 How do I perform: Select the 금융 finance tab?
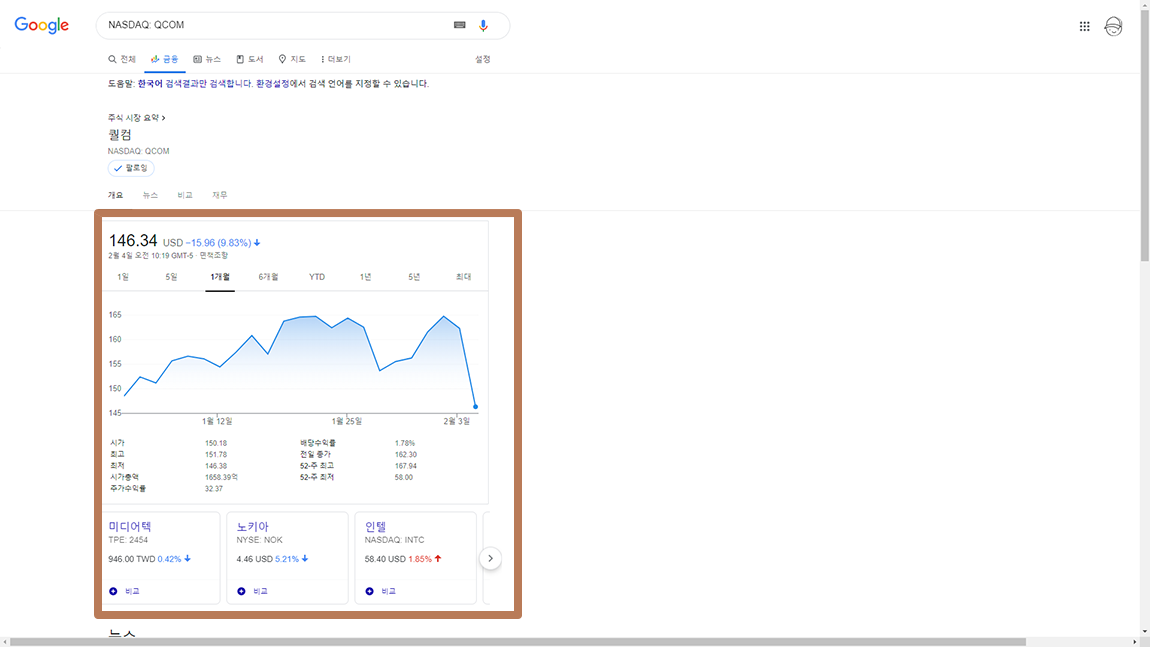click(164, 59)
